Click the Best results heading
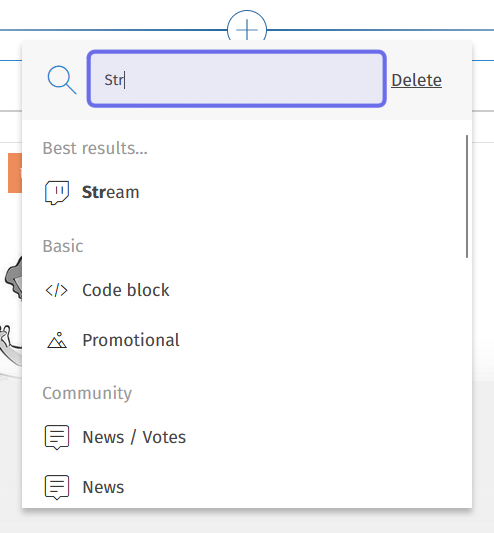This screenshot has height=533, width=494. tap(95, 148)
